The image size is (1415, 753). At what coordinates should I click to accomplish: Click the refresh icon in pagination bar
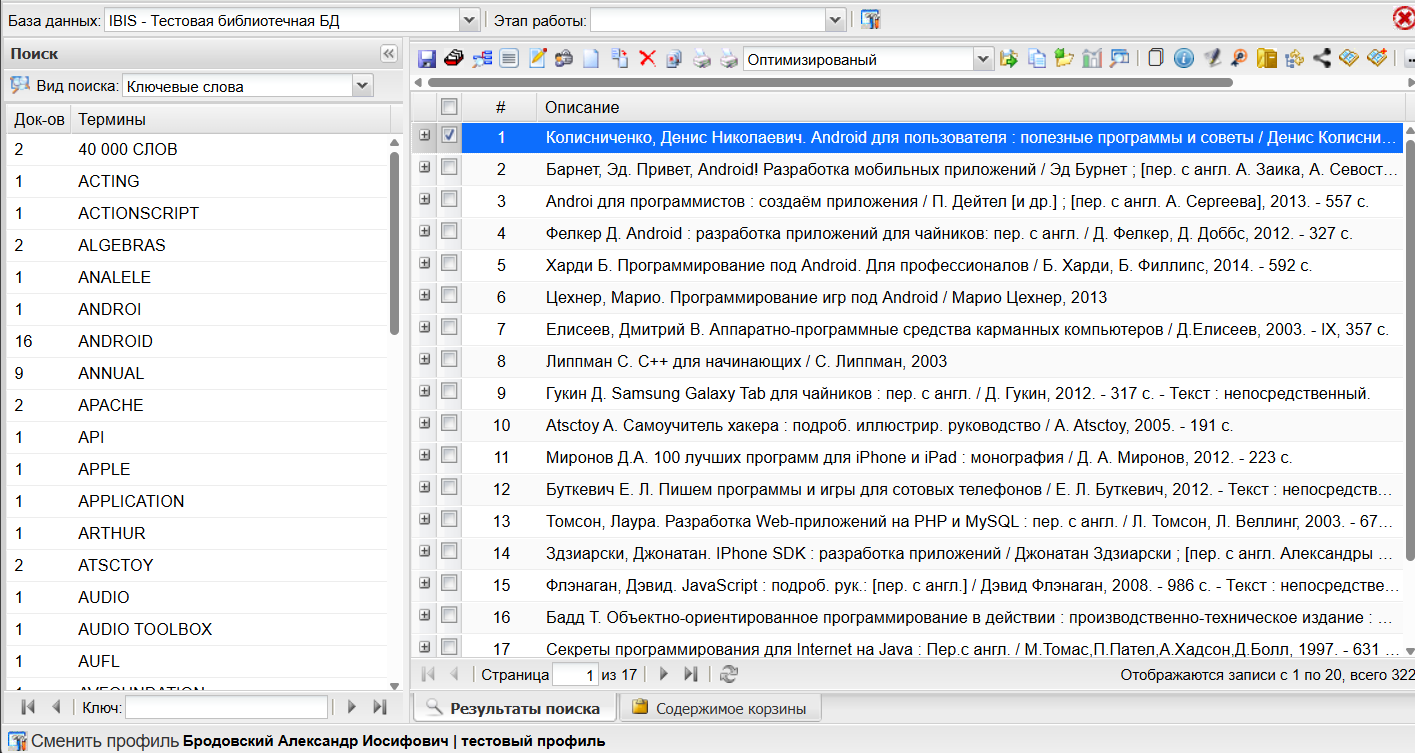click(729, 675)
